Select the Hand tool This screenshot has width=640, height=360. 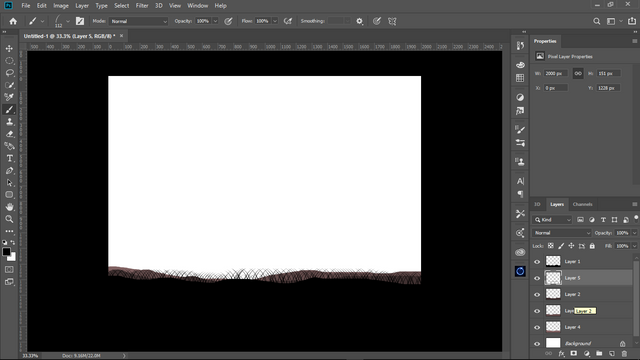click(x=9, y=207)
